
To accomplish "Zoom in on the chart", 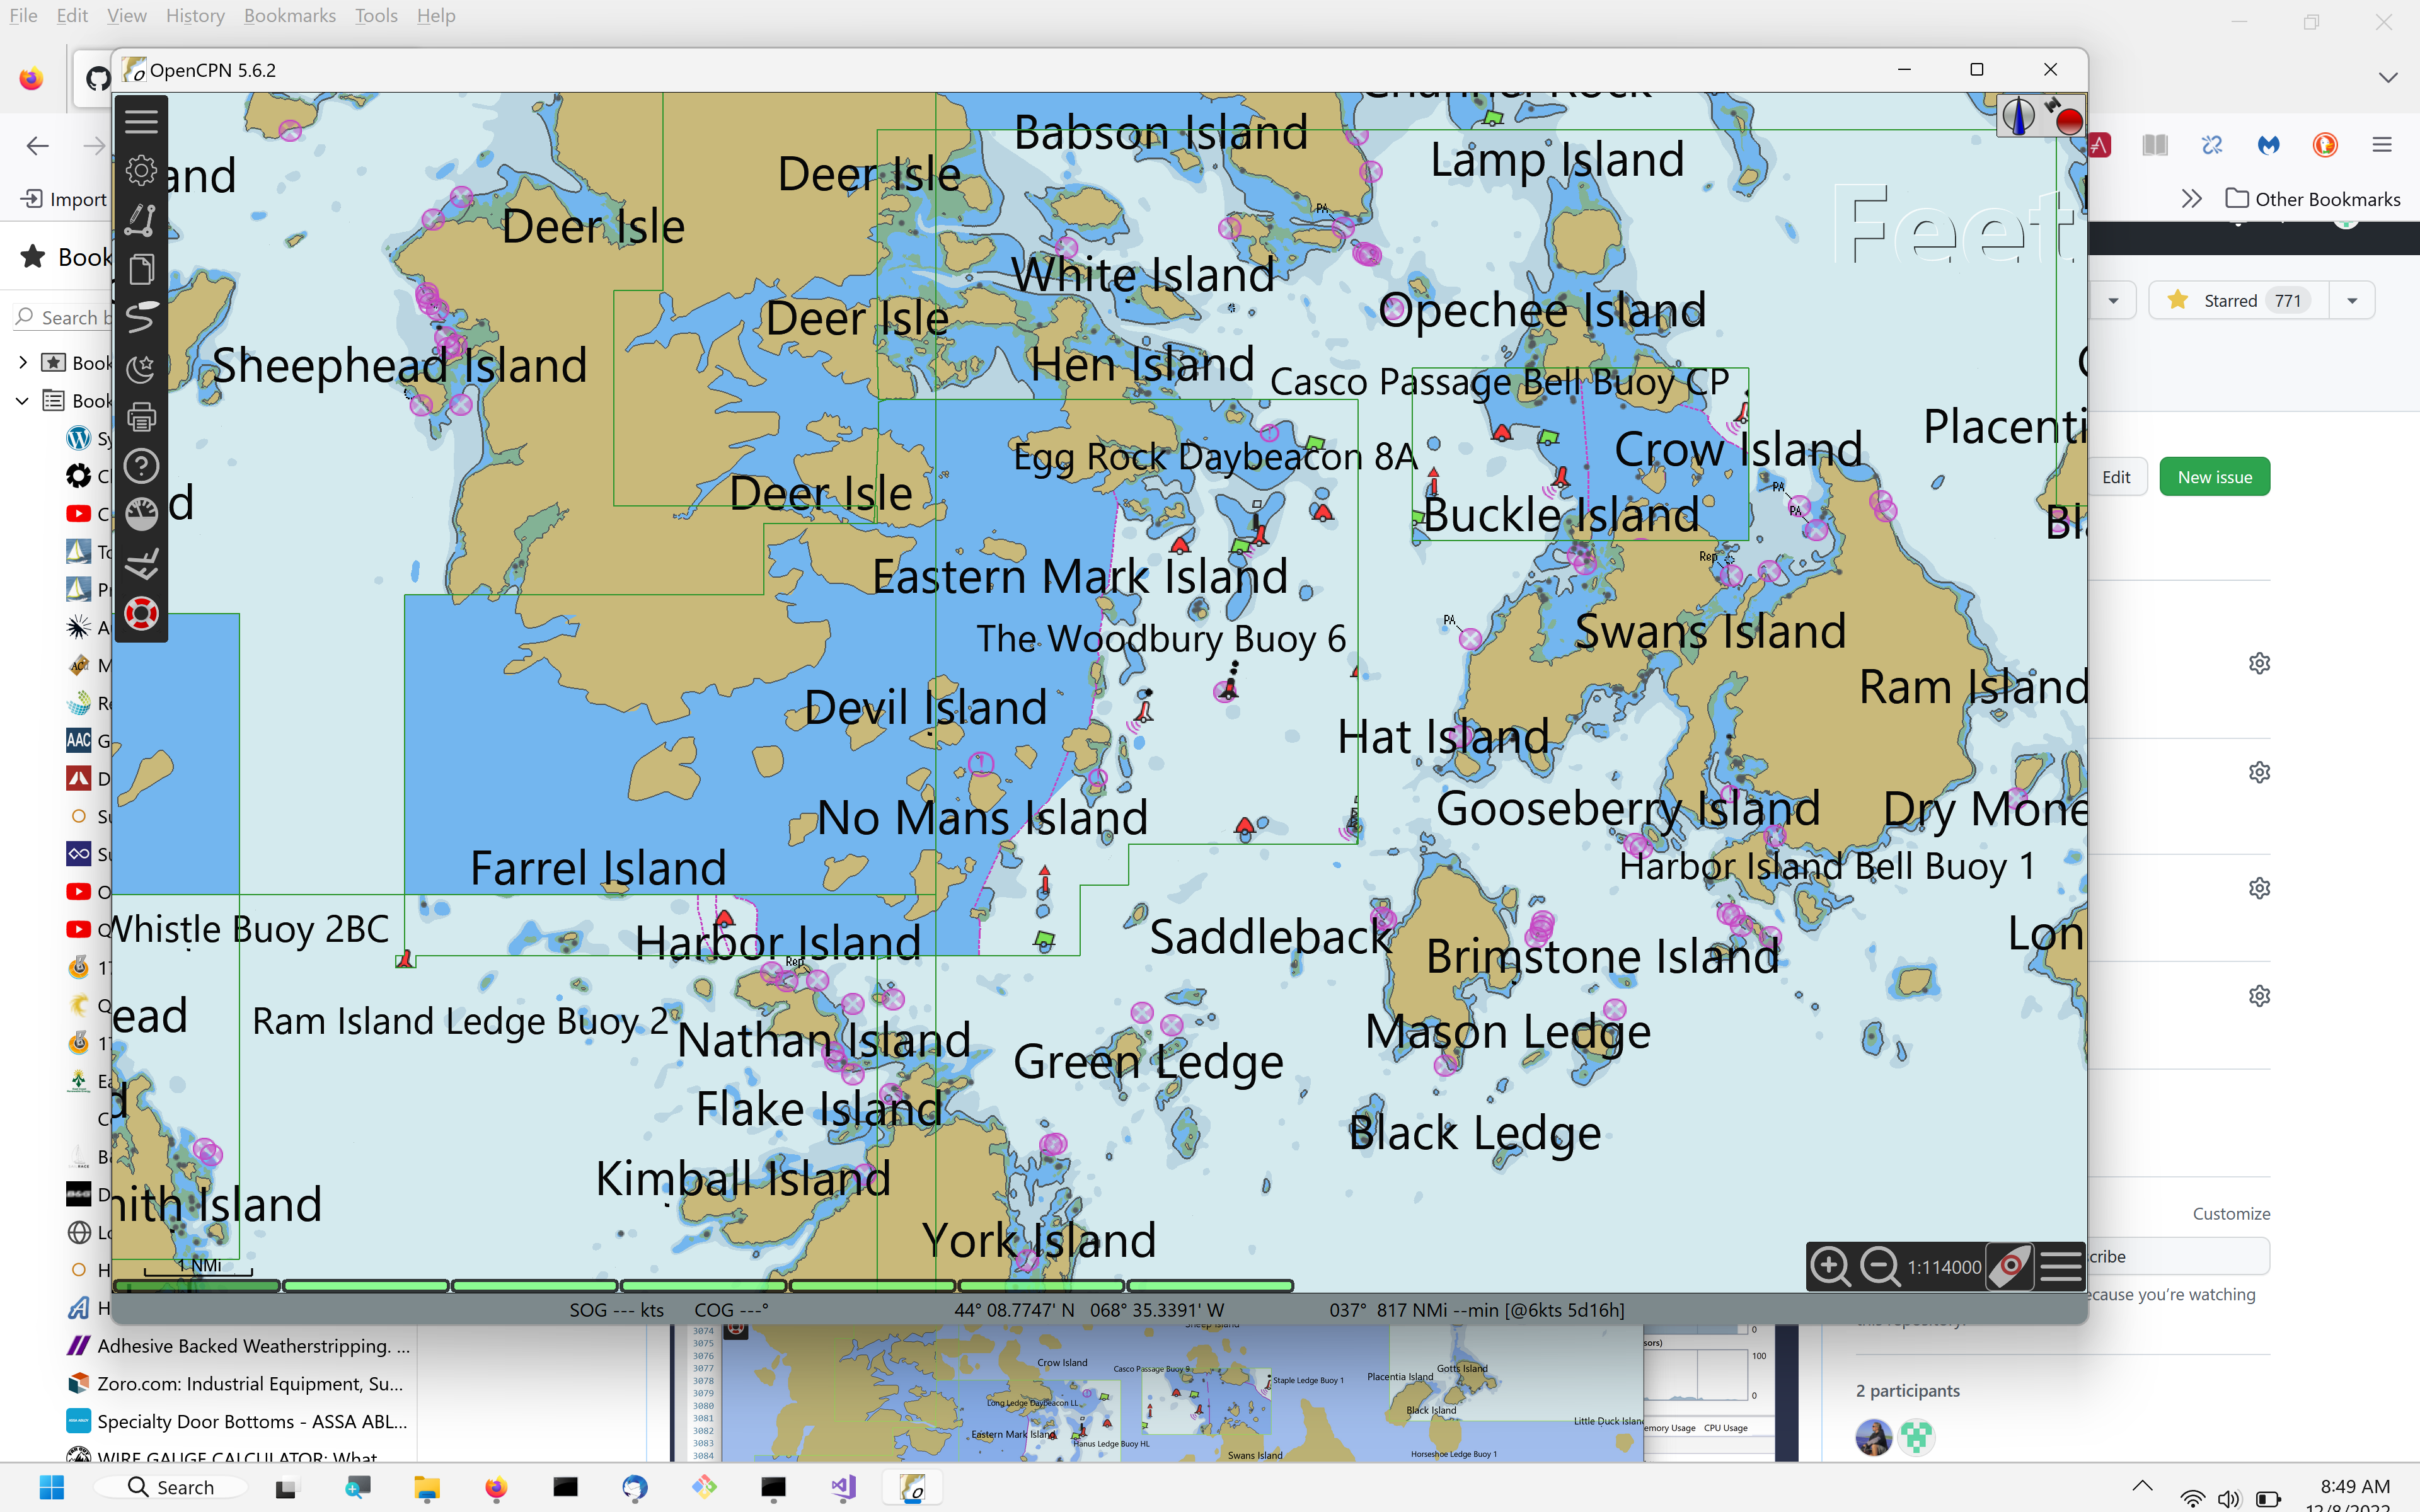I will [x=1831, y=1266].
